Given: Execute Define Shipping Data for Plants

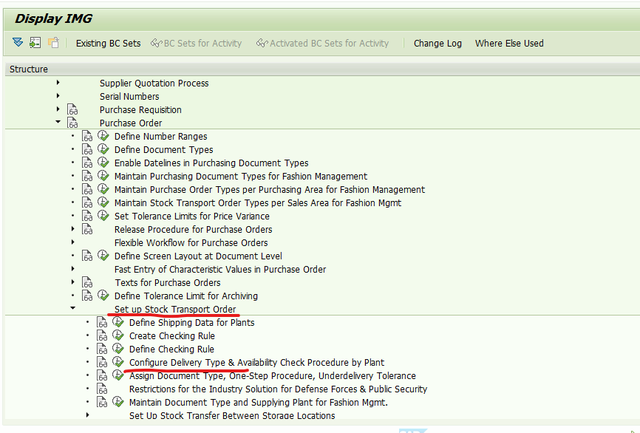Looking at the screenshot, I should 118,322.
